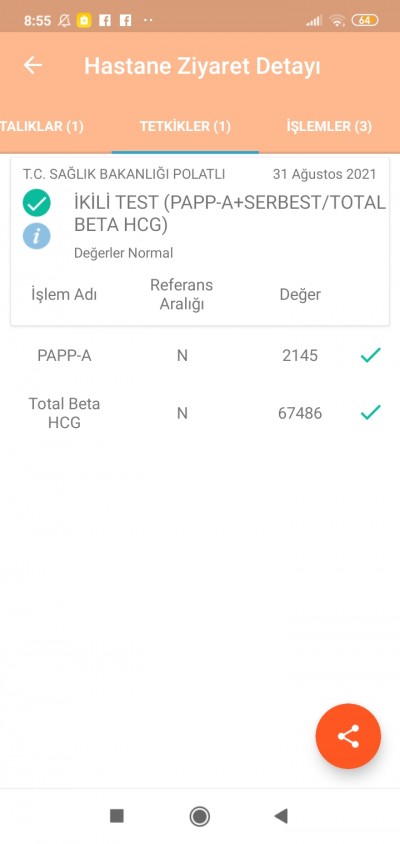
Task: Tap the back arrow in header
Action: coord(33,65)
